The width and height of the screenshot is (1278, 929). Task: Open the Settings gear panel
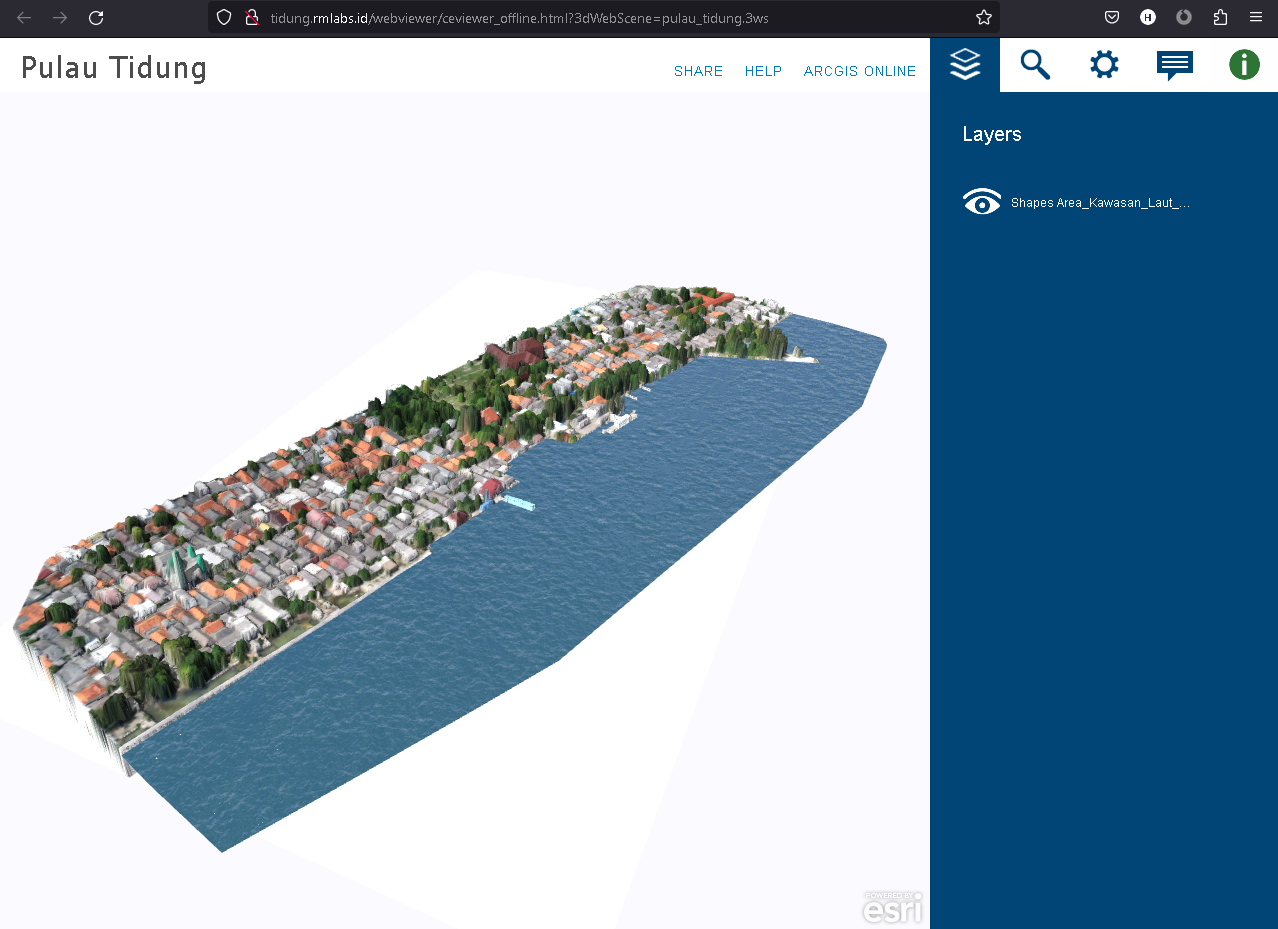tap(1104, 65)
